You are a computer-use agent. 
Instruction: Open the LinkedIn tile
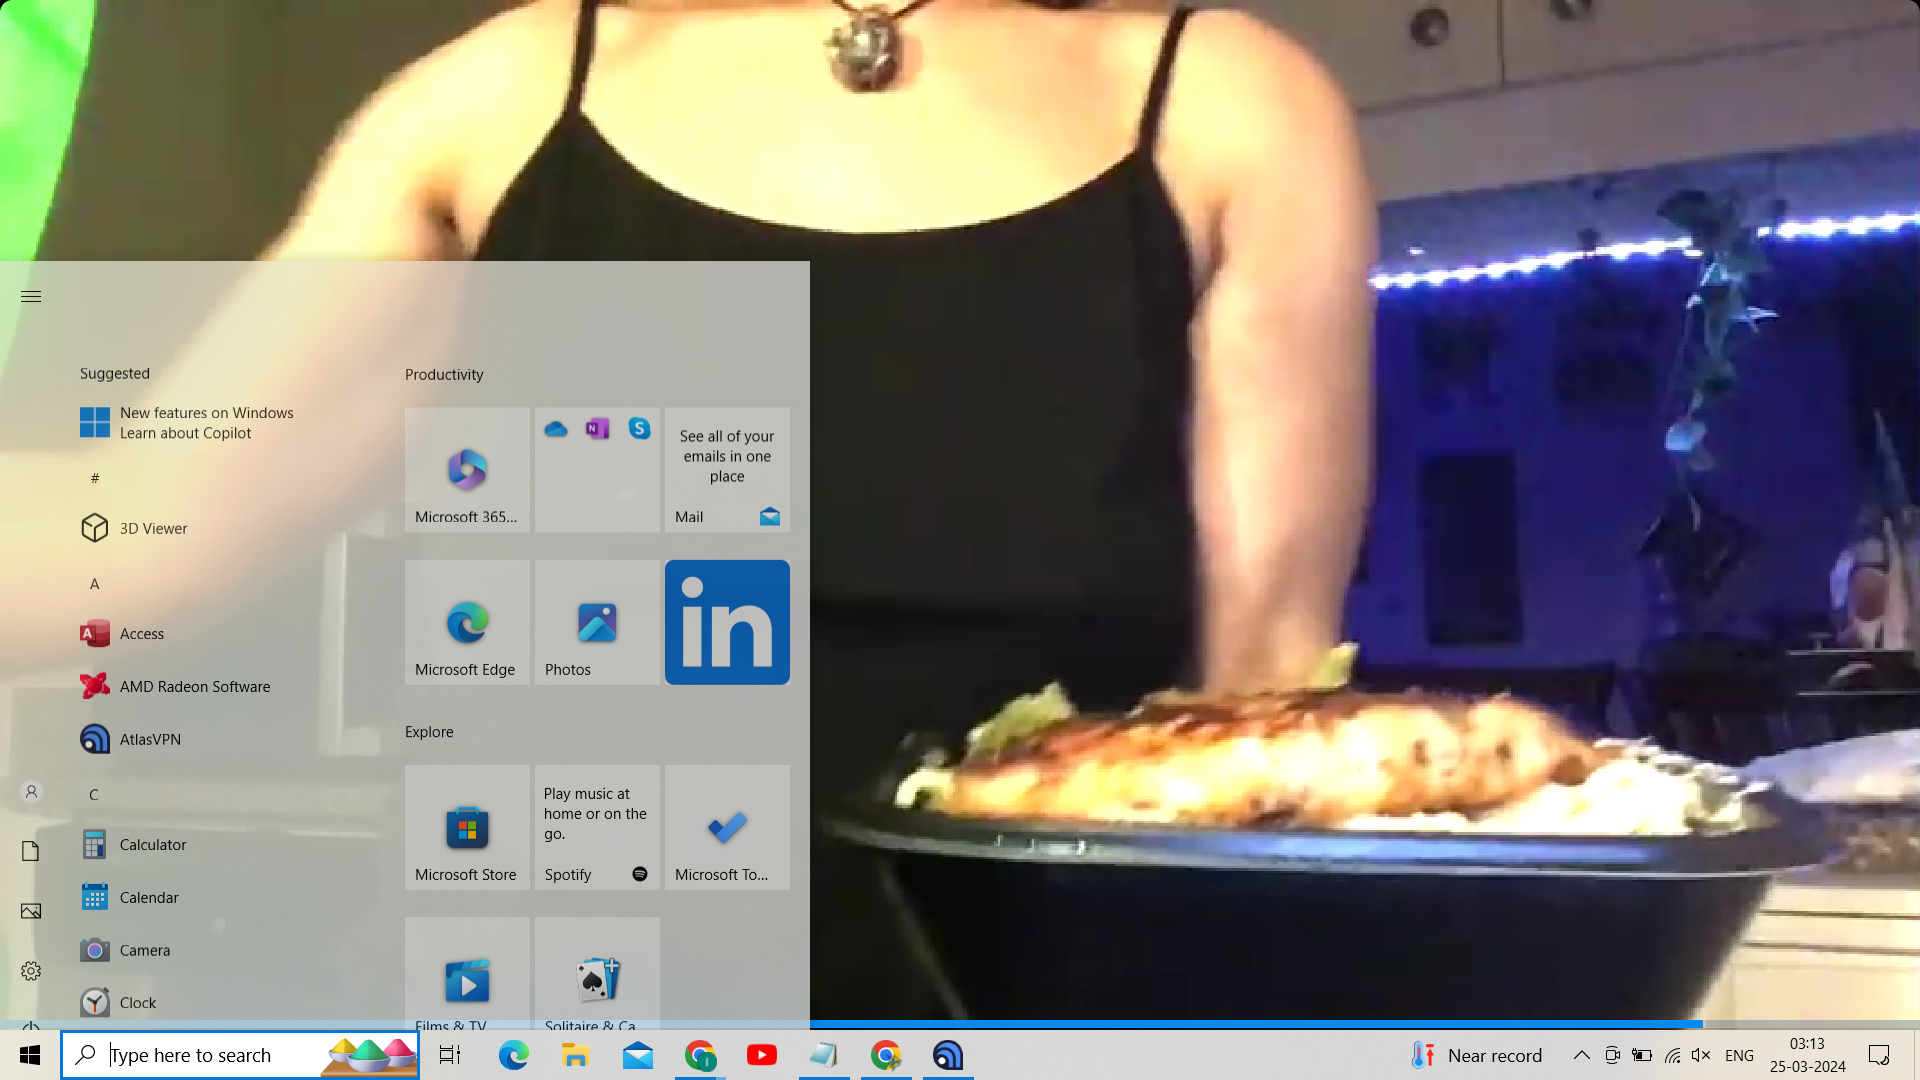pyautogui.click(x=727, y=622)
